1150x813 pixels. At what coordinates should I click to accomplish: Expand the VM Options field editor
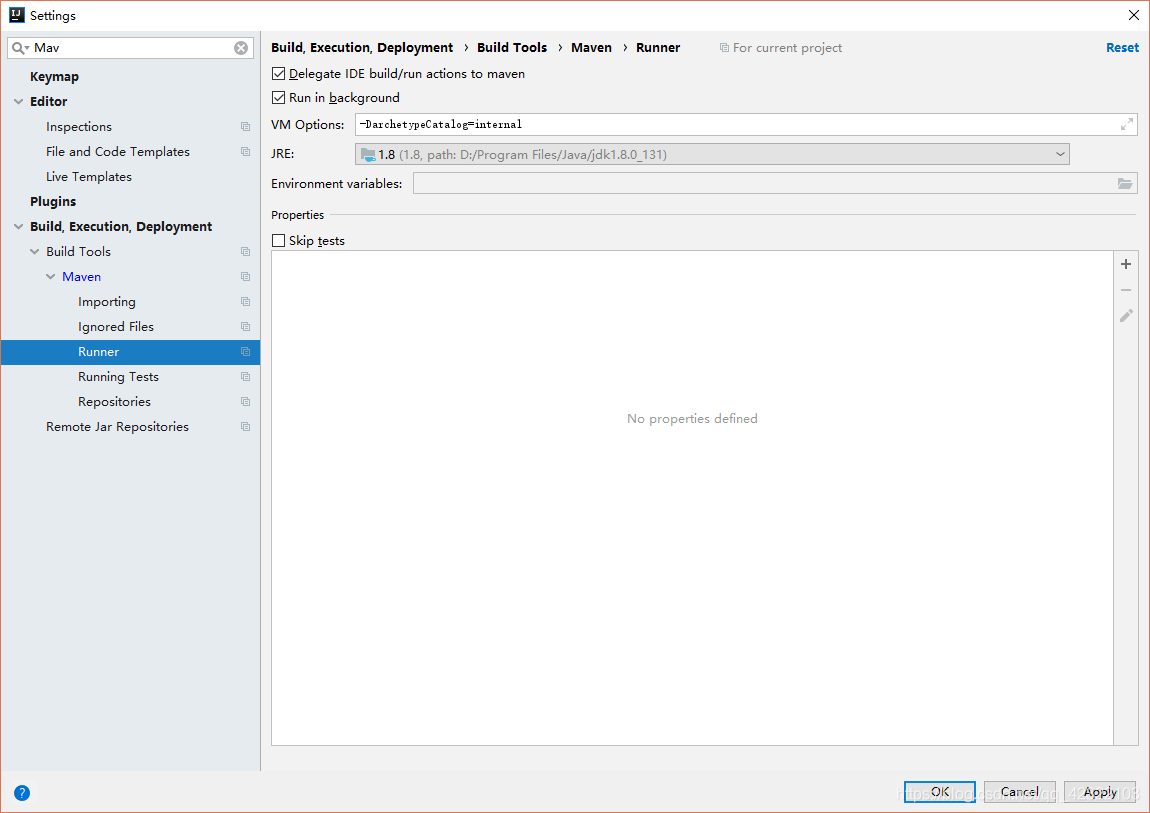1127,125
